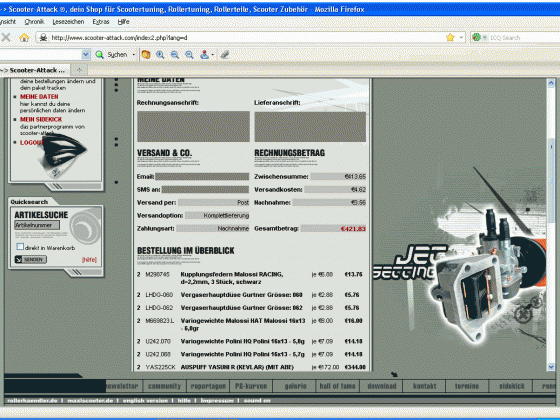Viewport: 560px width, 420px height.
Task: Click the browser address bar URL
Action: pyautogui.click(x=119, y=38)
